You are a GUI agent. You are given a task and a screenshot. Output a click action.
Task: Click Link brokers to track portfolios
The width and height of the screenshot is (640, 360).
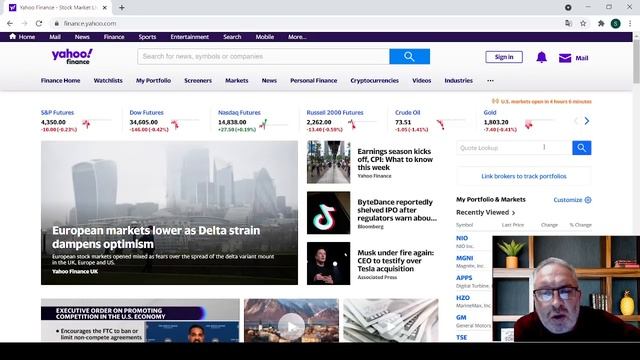coord(524,176)
